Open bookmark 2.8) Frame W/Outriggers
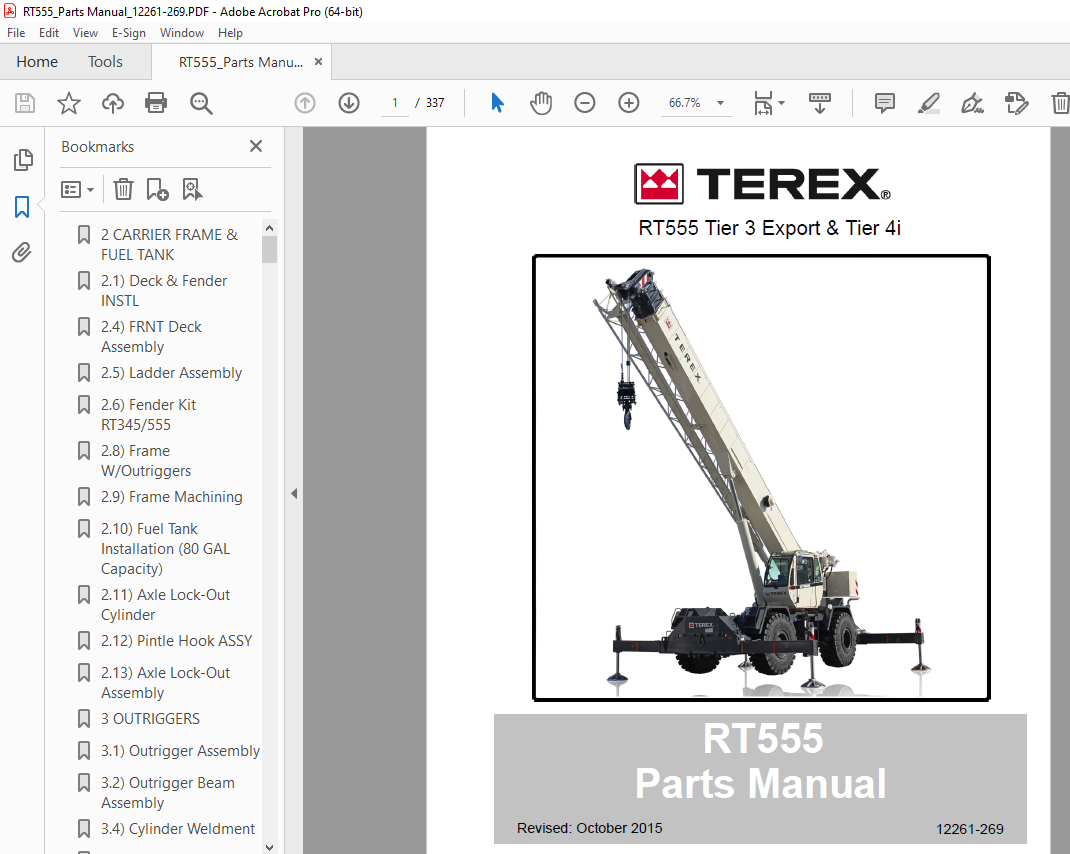The width and height of the screenshot is (1070, 854). (x=145, y=461)
